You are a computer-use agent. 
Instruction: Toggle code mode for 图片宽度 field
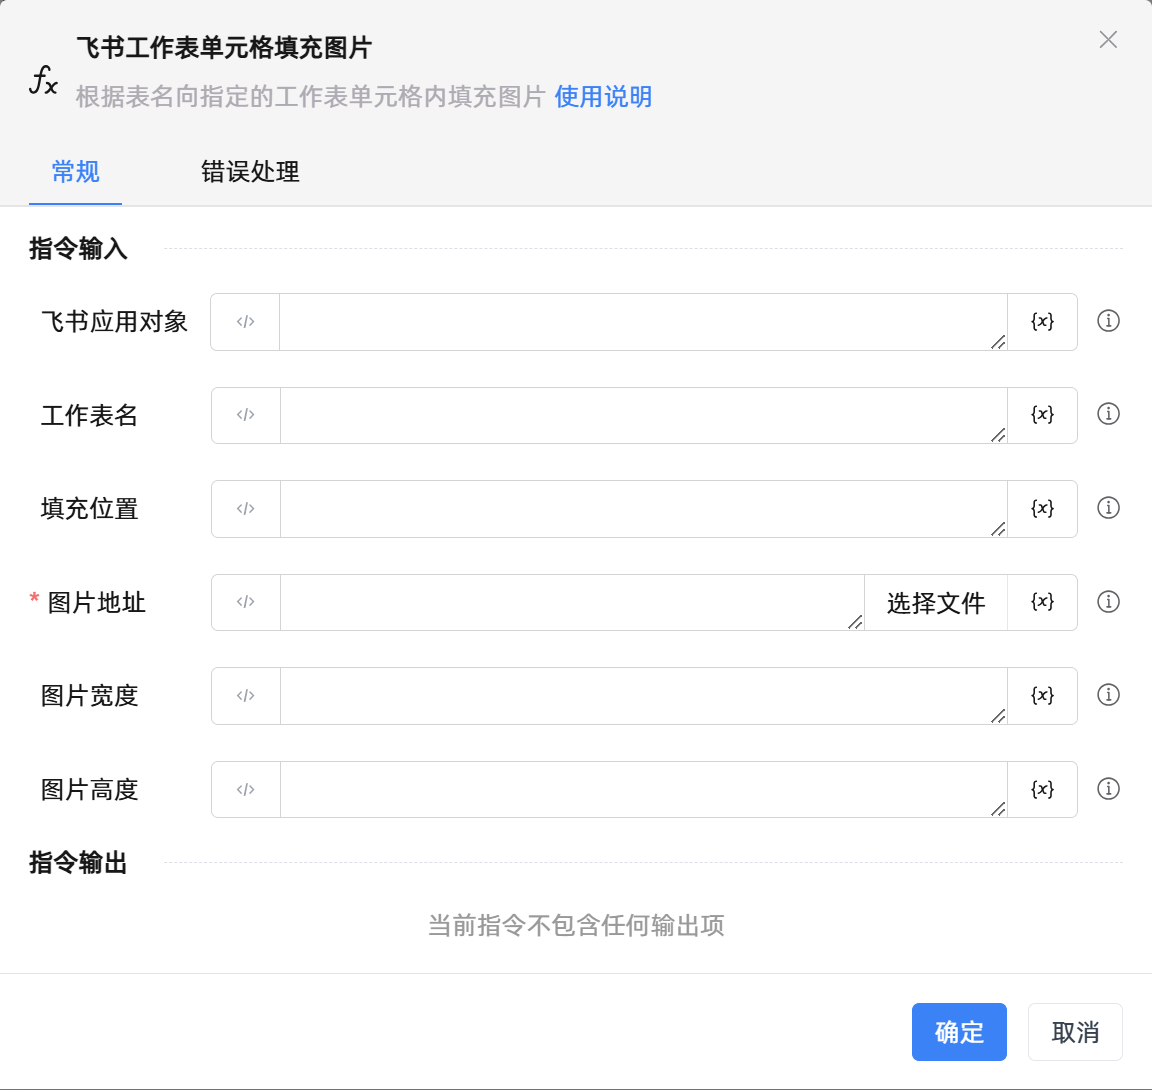[245, 696]
